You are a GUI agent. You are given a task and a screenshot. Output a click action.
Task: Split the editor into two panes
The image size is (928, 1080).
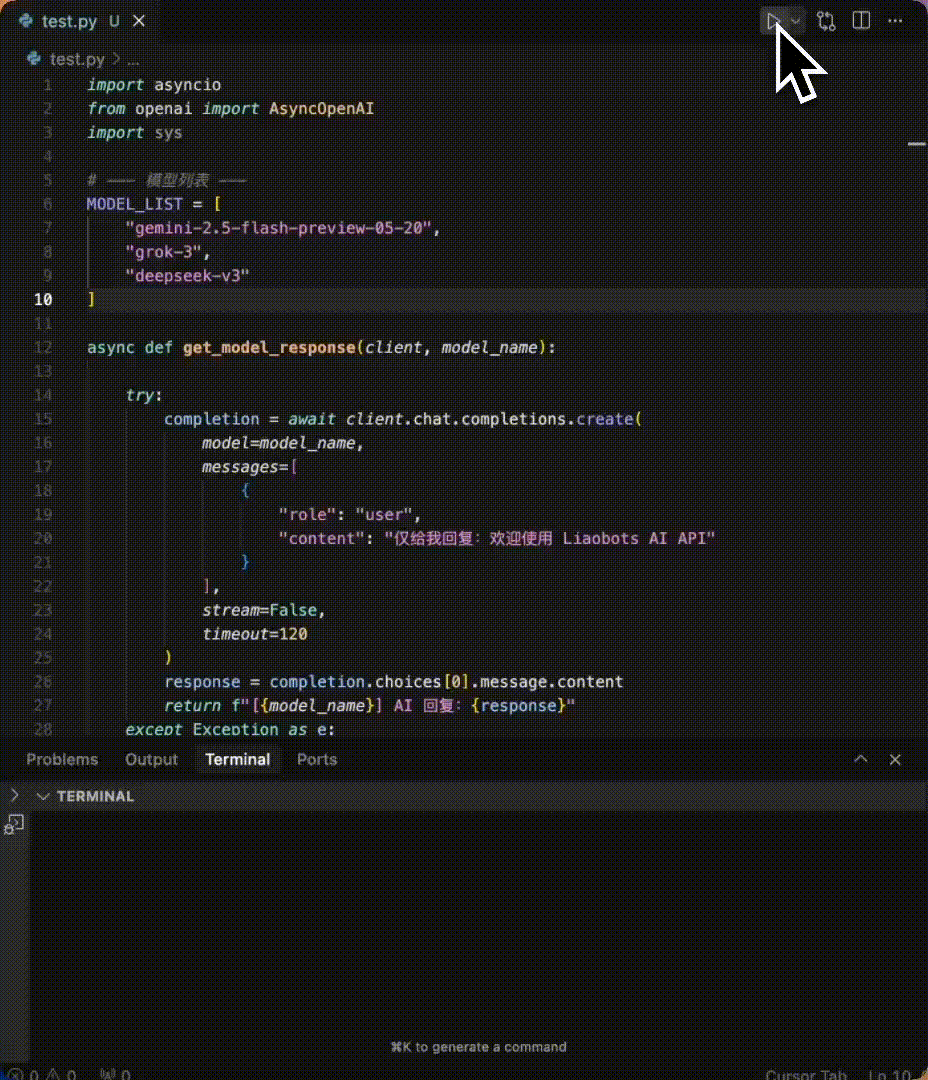coord(861,20)
